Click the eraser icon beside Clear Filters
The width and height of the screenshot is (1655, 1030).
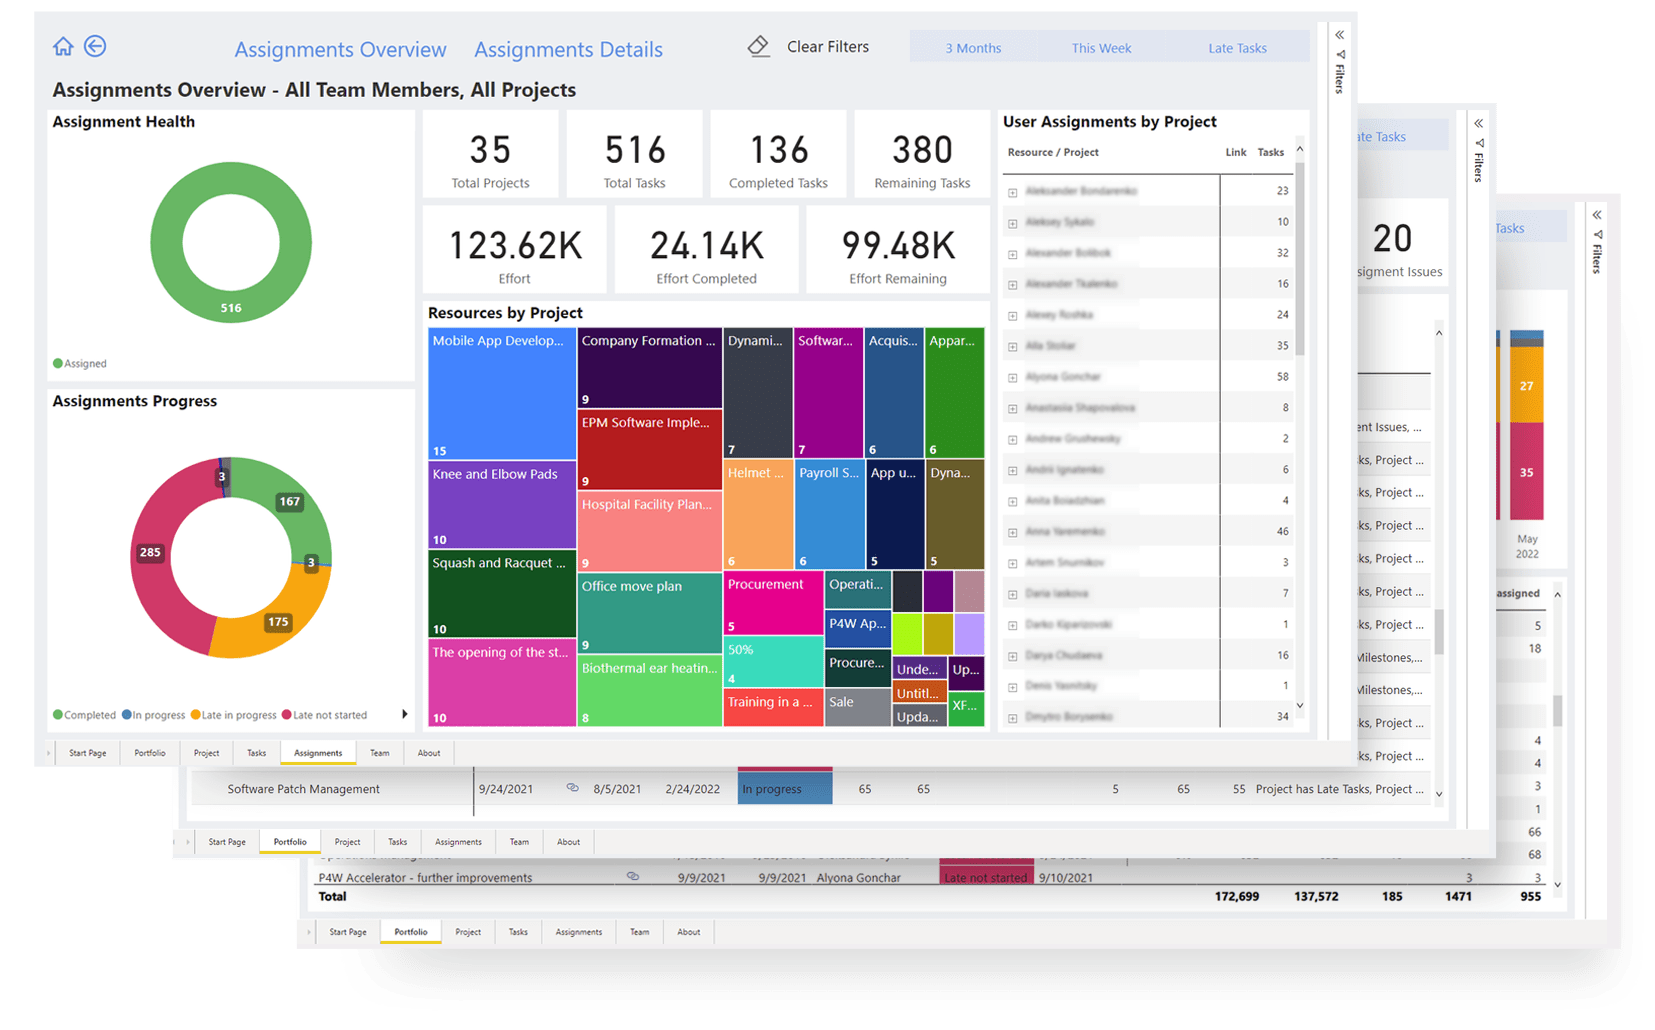click(759, 46)
